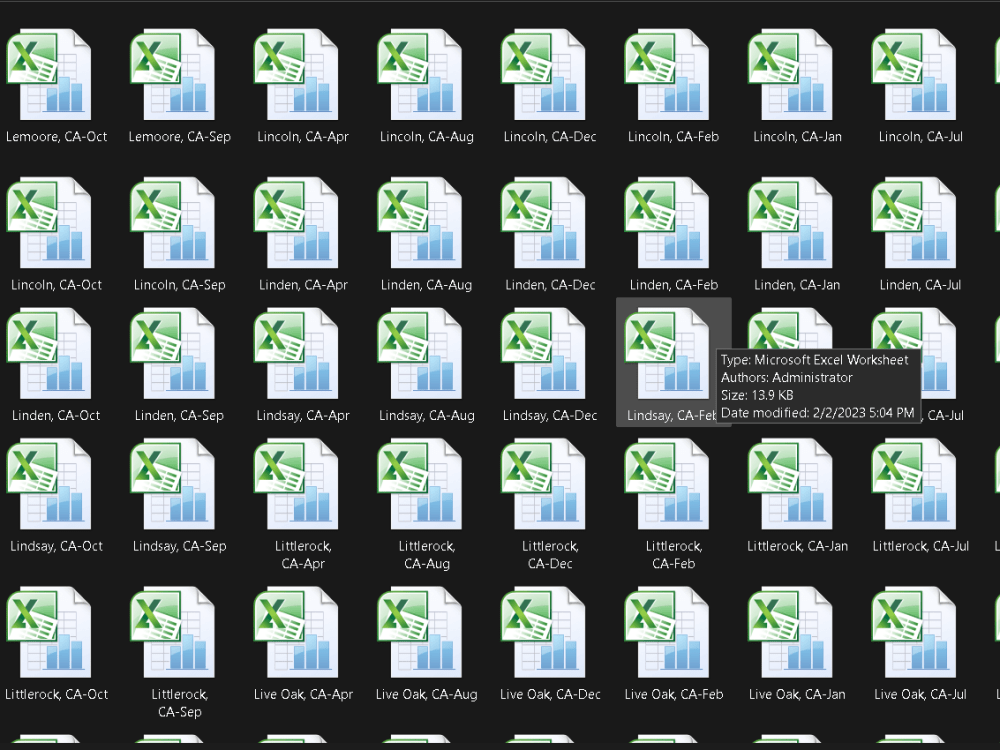Click the Live Oak, CA-Jan Excel icon
The image size is (1000, 750).
791,633
